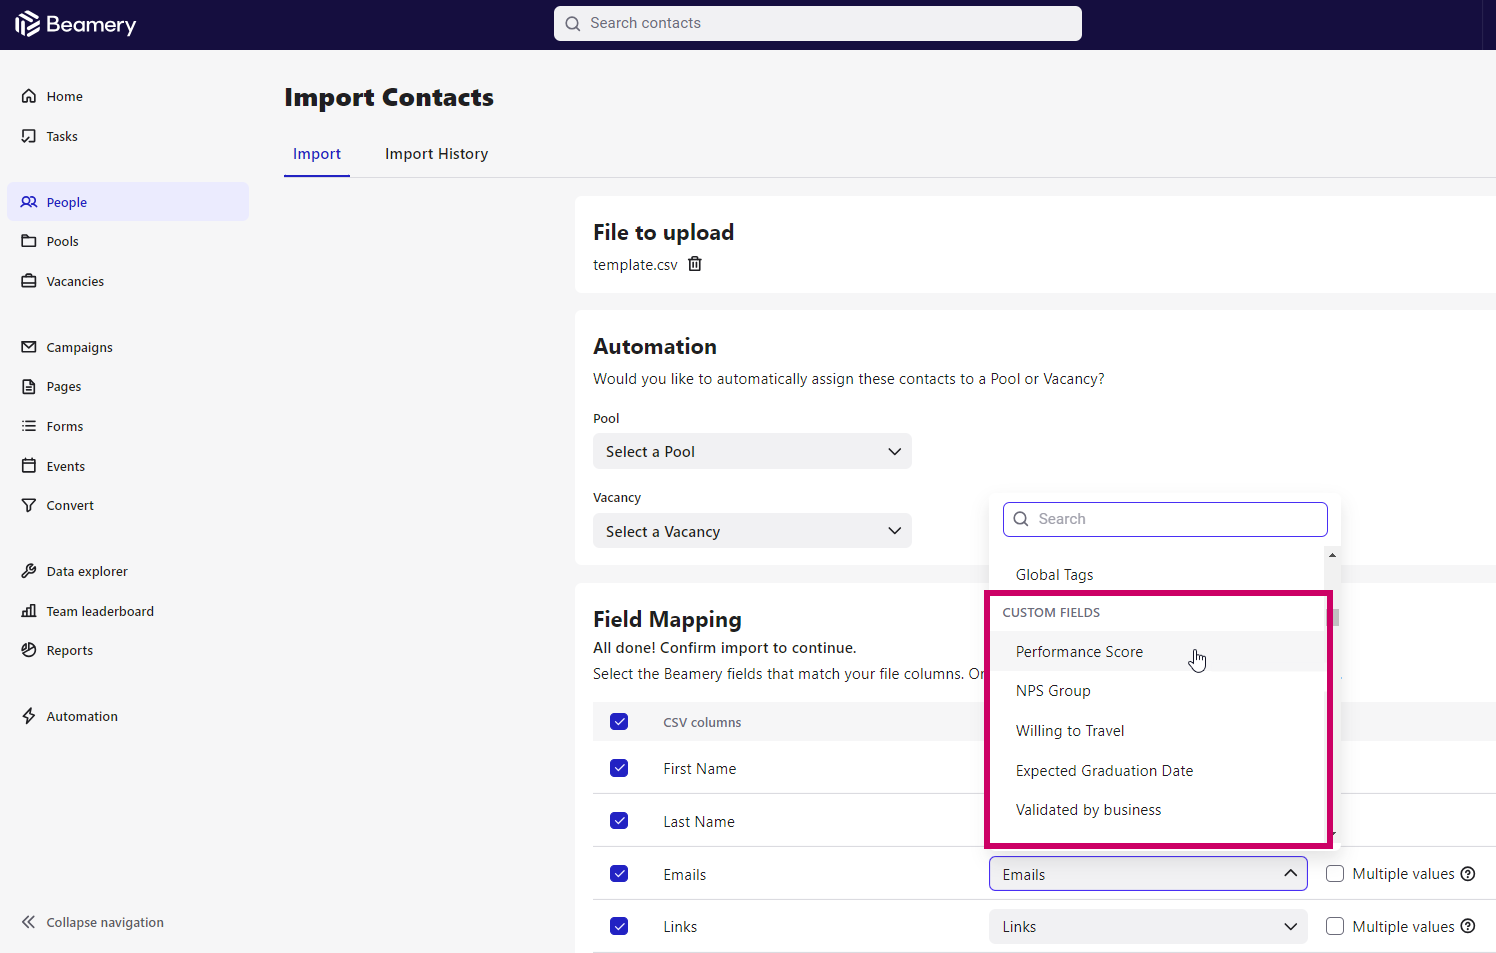The height and width of the screenshot is (953, 1496).
Task: Open Reports in the sidebar
Action: [128, 651]
